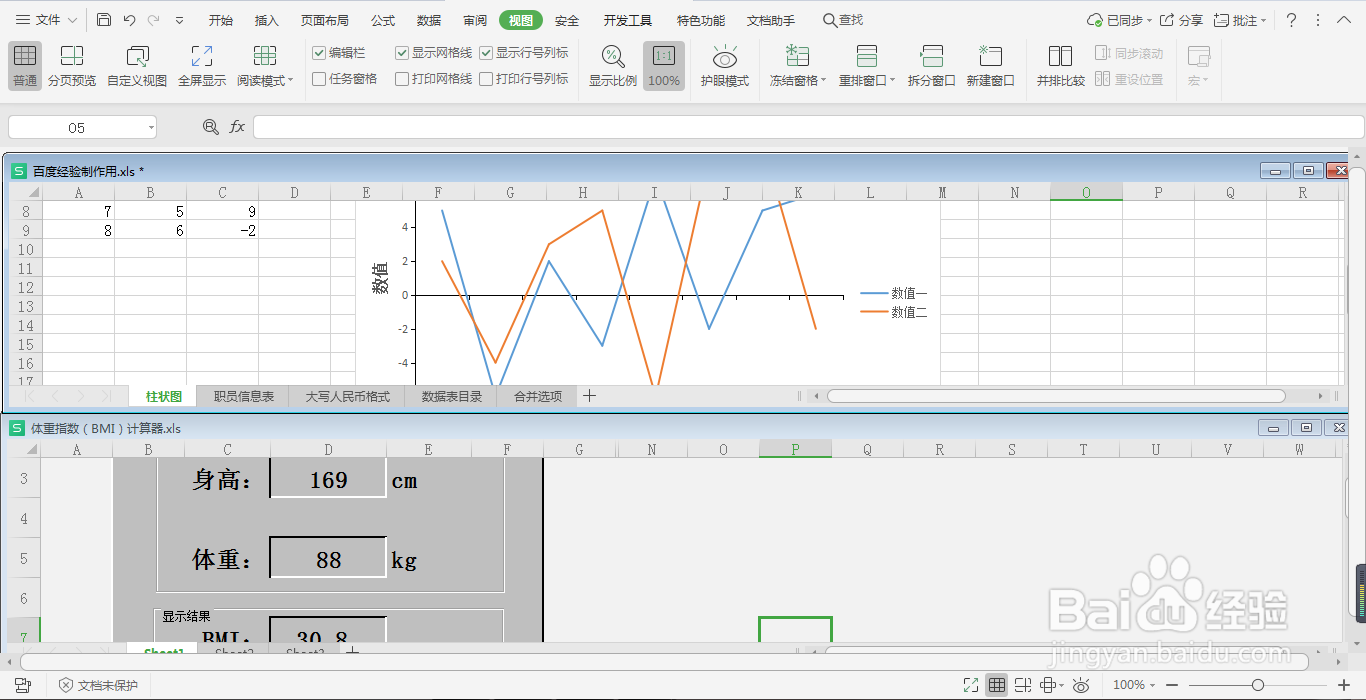Enable 打印行号列标 print headings checkbox
The height and width of the screenshot is (700, 1366).
[486, 79]
